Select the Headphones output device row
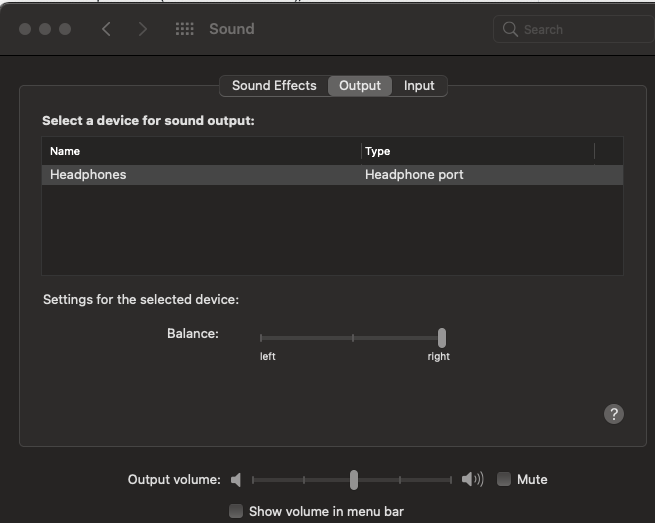Screen dimensions: 655x523 click(x=333, y=175)
